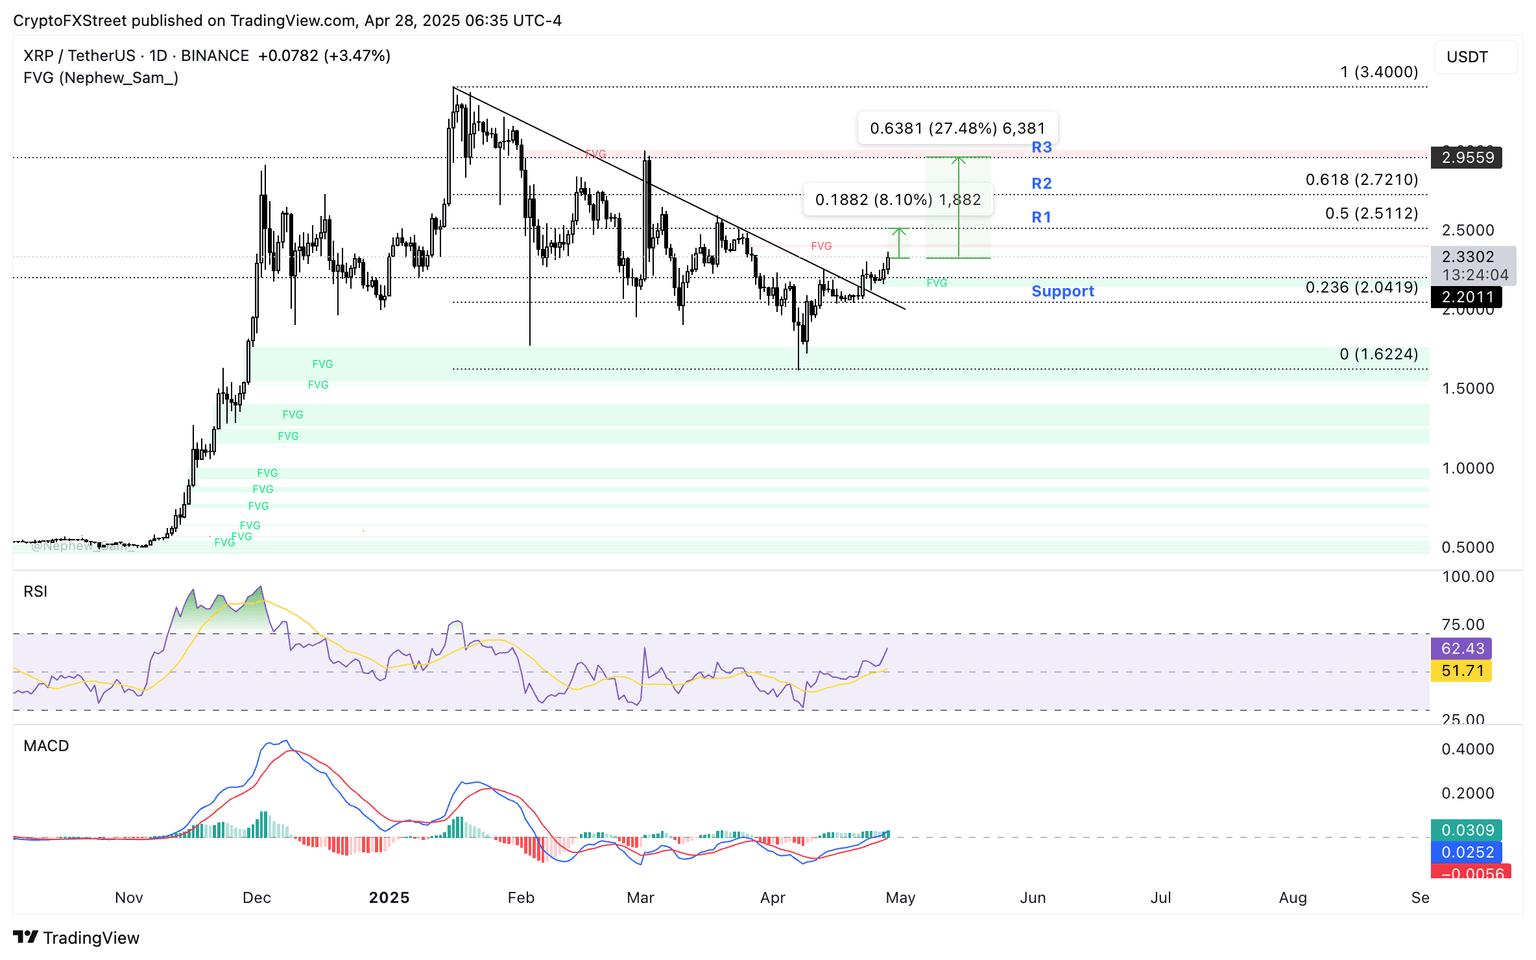Image resolution: width=1536 pixels, height=960 pixels.
Task: Click the red MACD value -0.0056
Action: 1468,873
